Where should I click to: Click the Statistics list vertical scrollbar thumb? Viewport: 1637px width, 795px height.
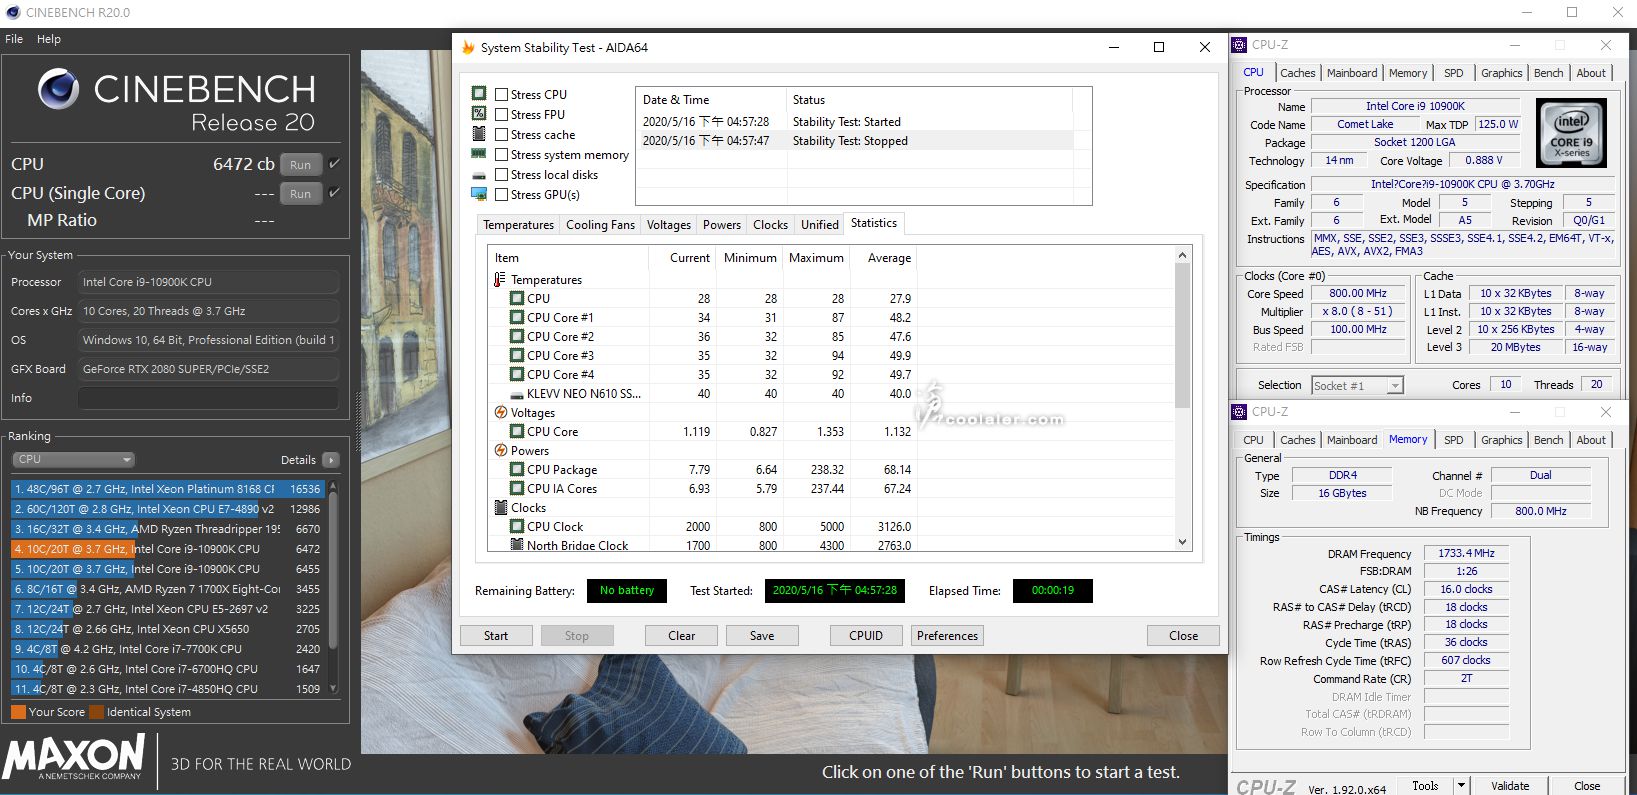pyautogui.click(x=1182, y=335)
